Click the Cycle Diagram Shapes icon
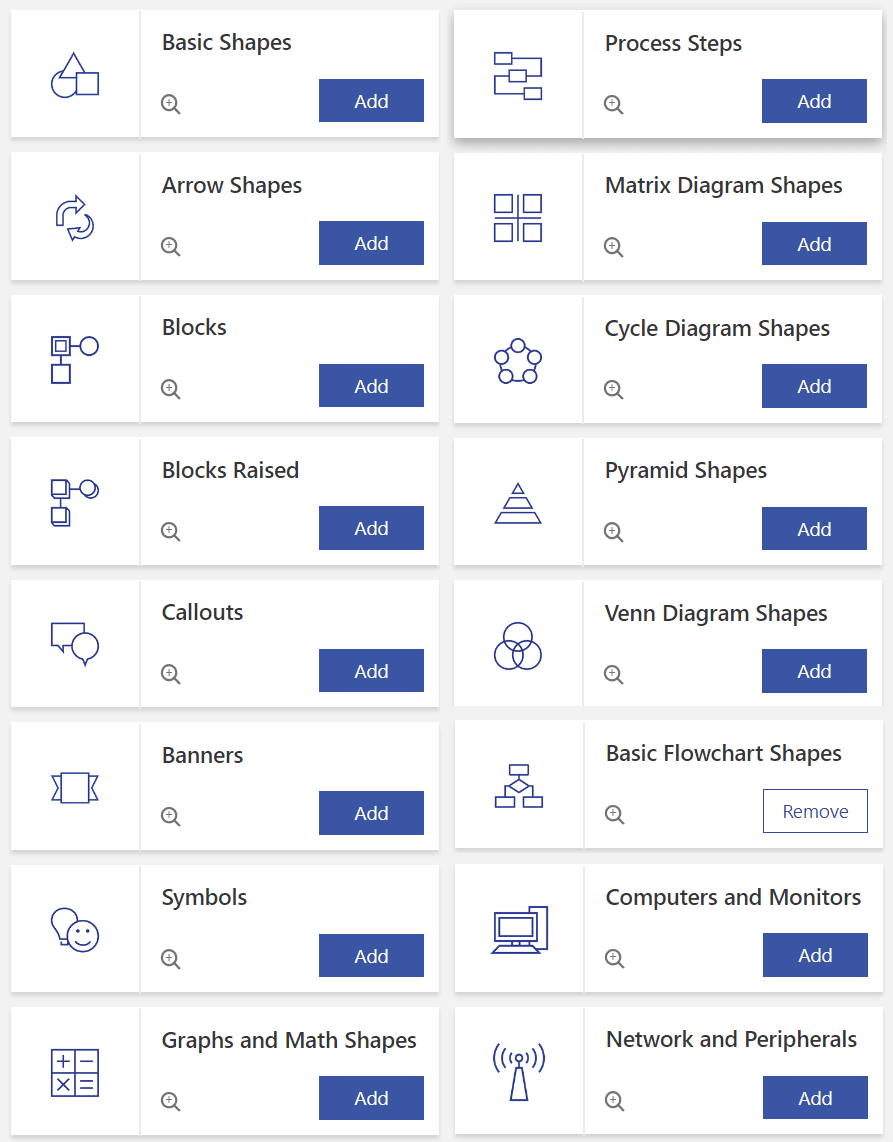Viewport: 893px width, 1142px height. point(518,361)
